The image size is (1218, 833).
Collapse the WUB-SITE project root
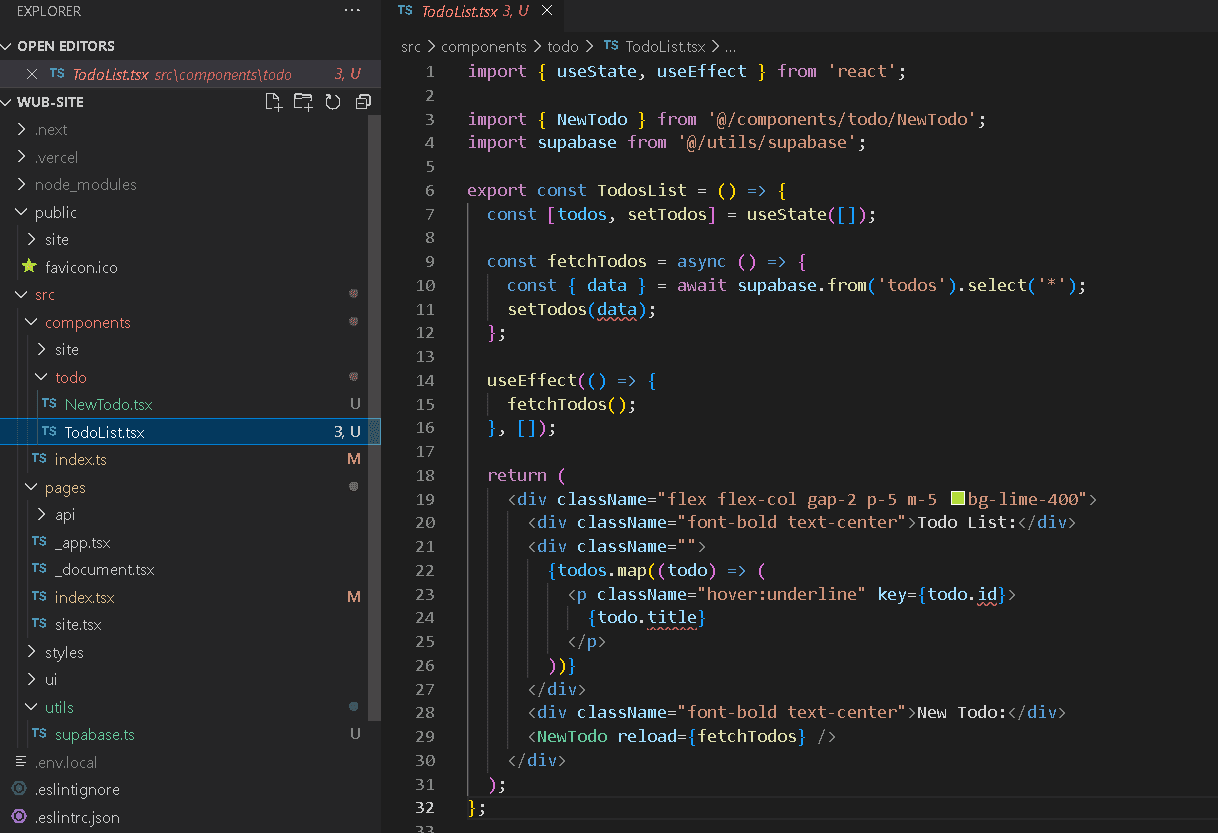point(50,102)
